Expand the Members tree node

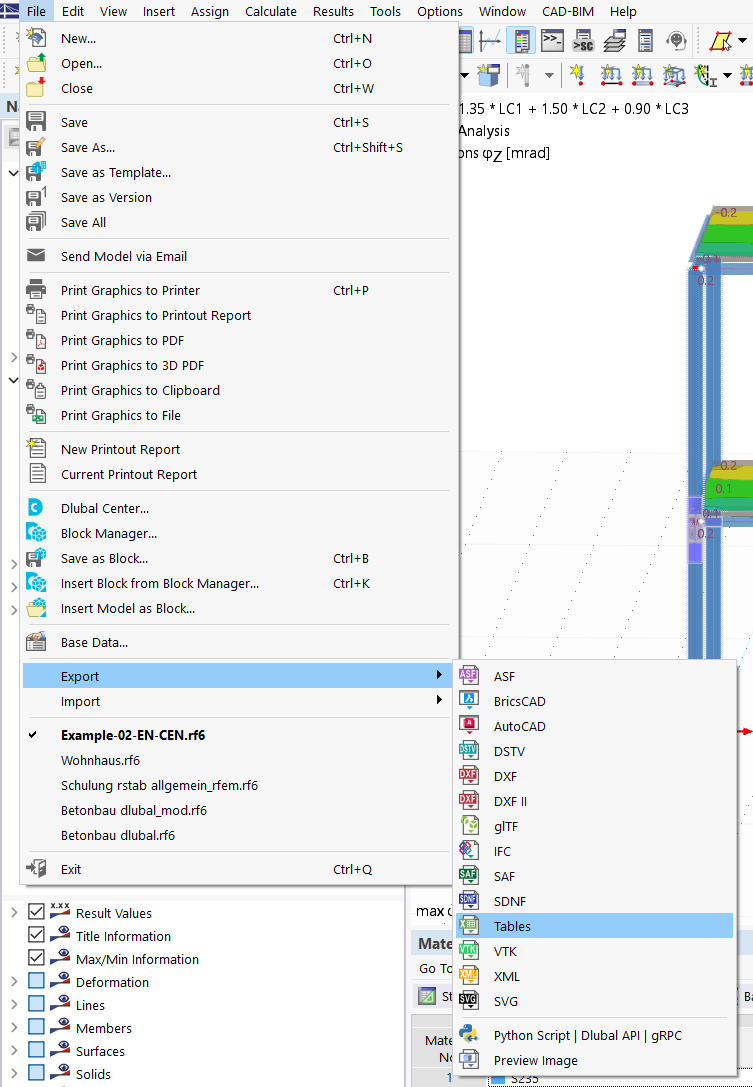14,1028
